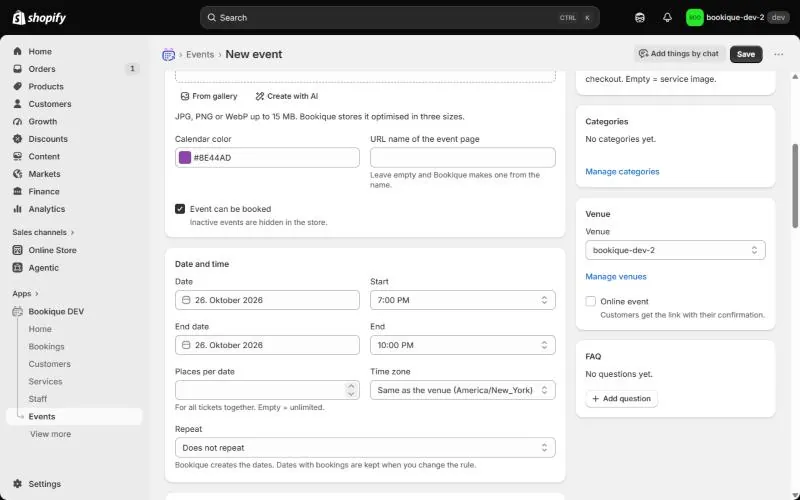This screenshot has width=800, height=500.
Task: Click the Bookique app icon in breadcrumb
Action: [168, 55]
